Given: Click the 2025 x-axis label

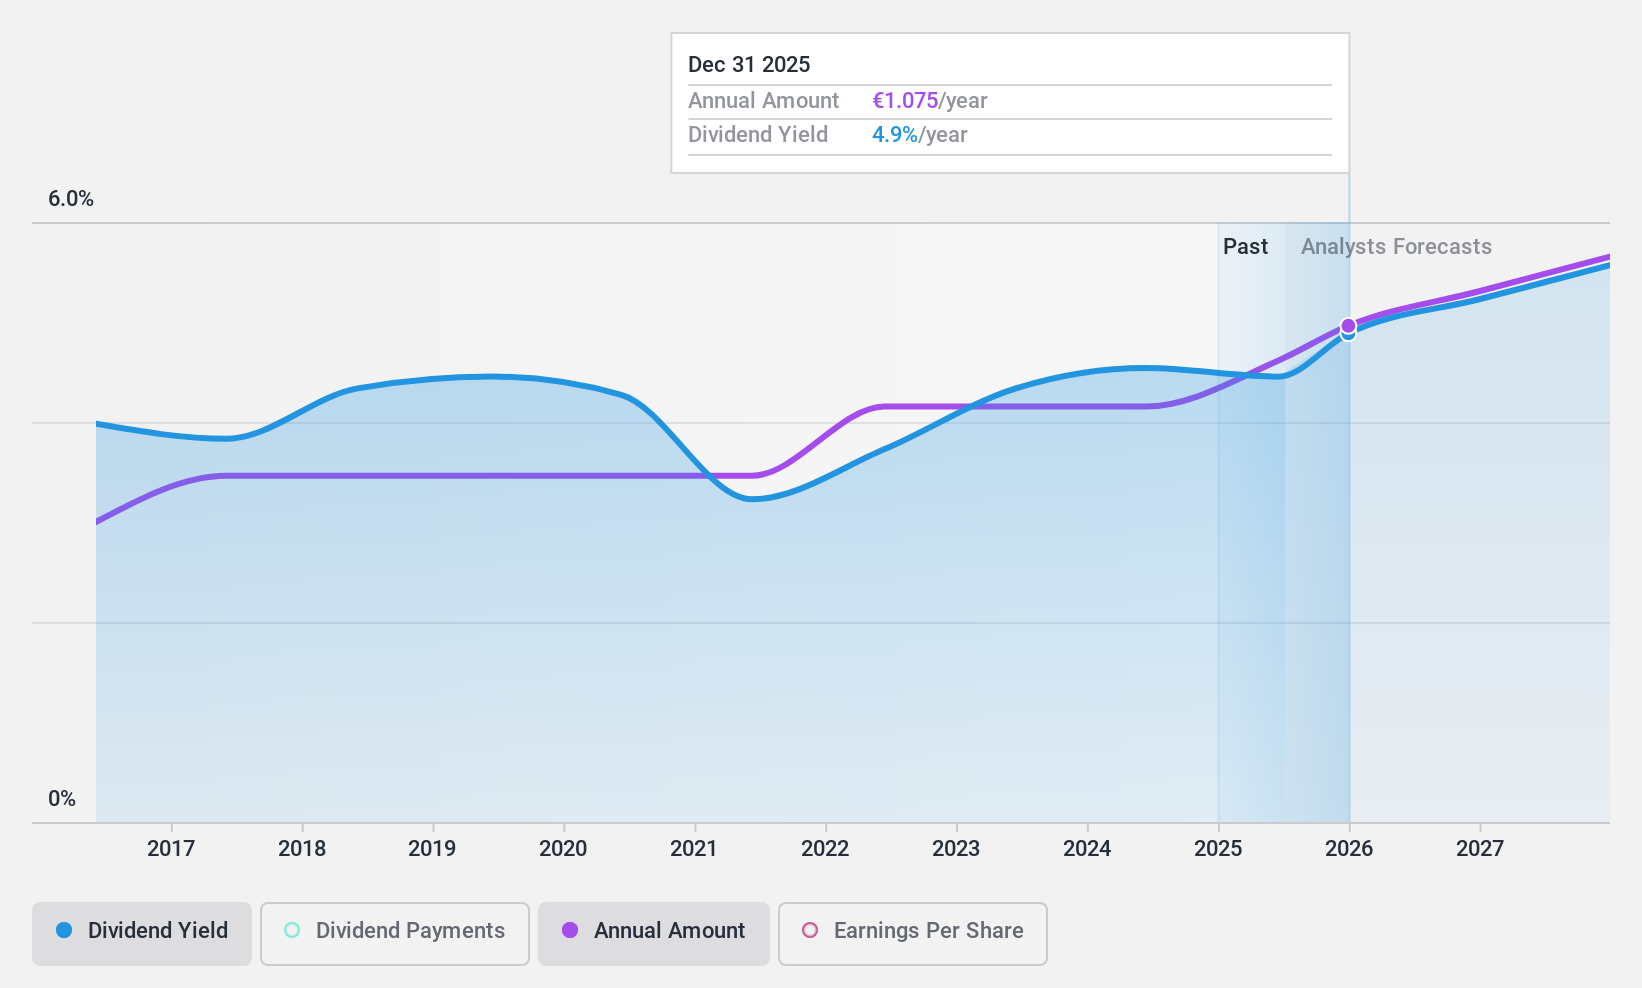Looking at the screenshot, I should pos(1218,849).
